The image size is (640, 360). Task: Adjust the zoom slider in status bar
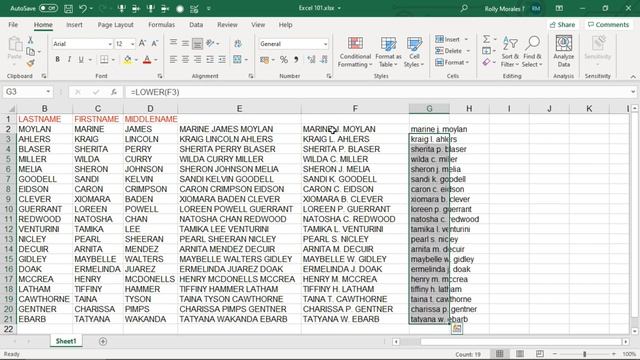[584, 354]
